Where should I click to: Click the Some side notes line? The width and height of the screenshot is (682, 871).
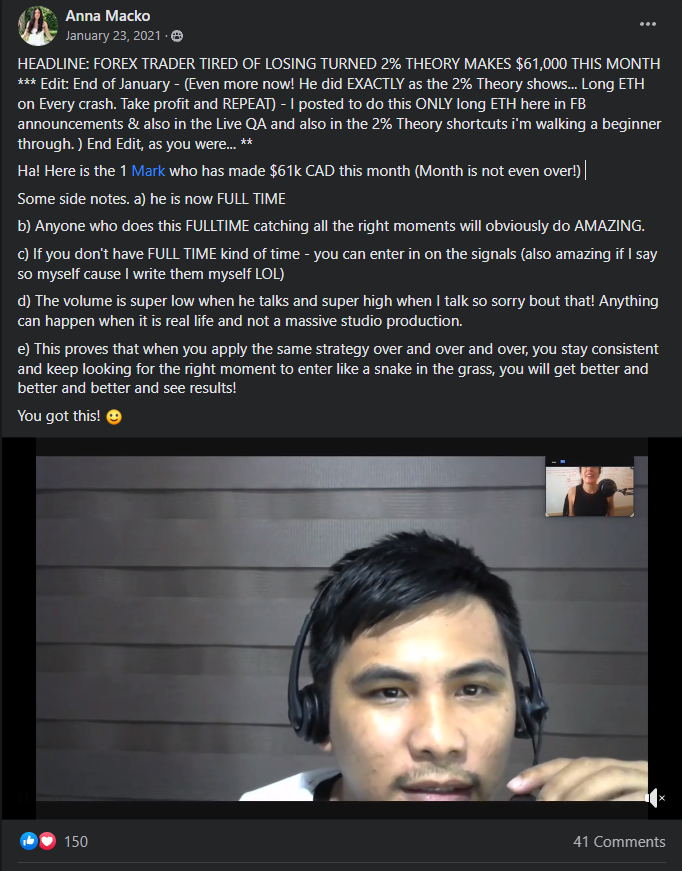click(152, 199)
